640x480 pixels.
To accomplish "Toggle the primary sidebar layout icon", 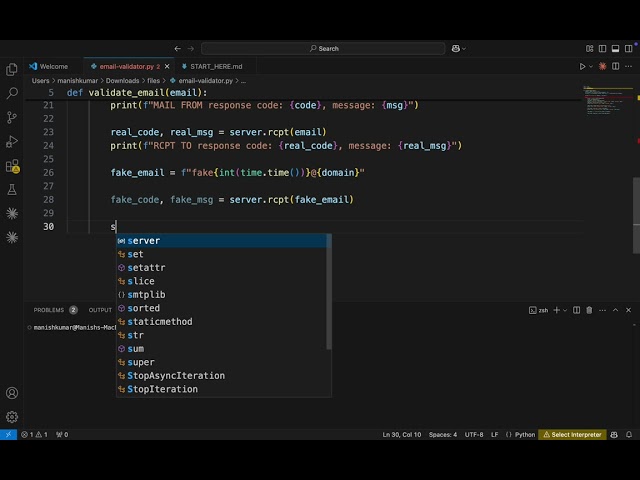I will (x=602, y=49).
